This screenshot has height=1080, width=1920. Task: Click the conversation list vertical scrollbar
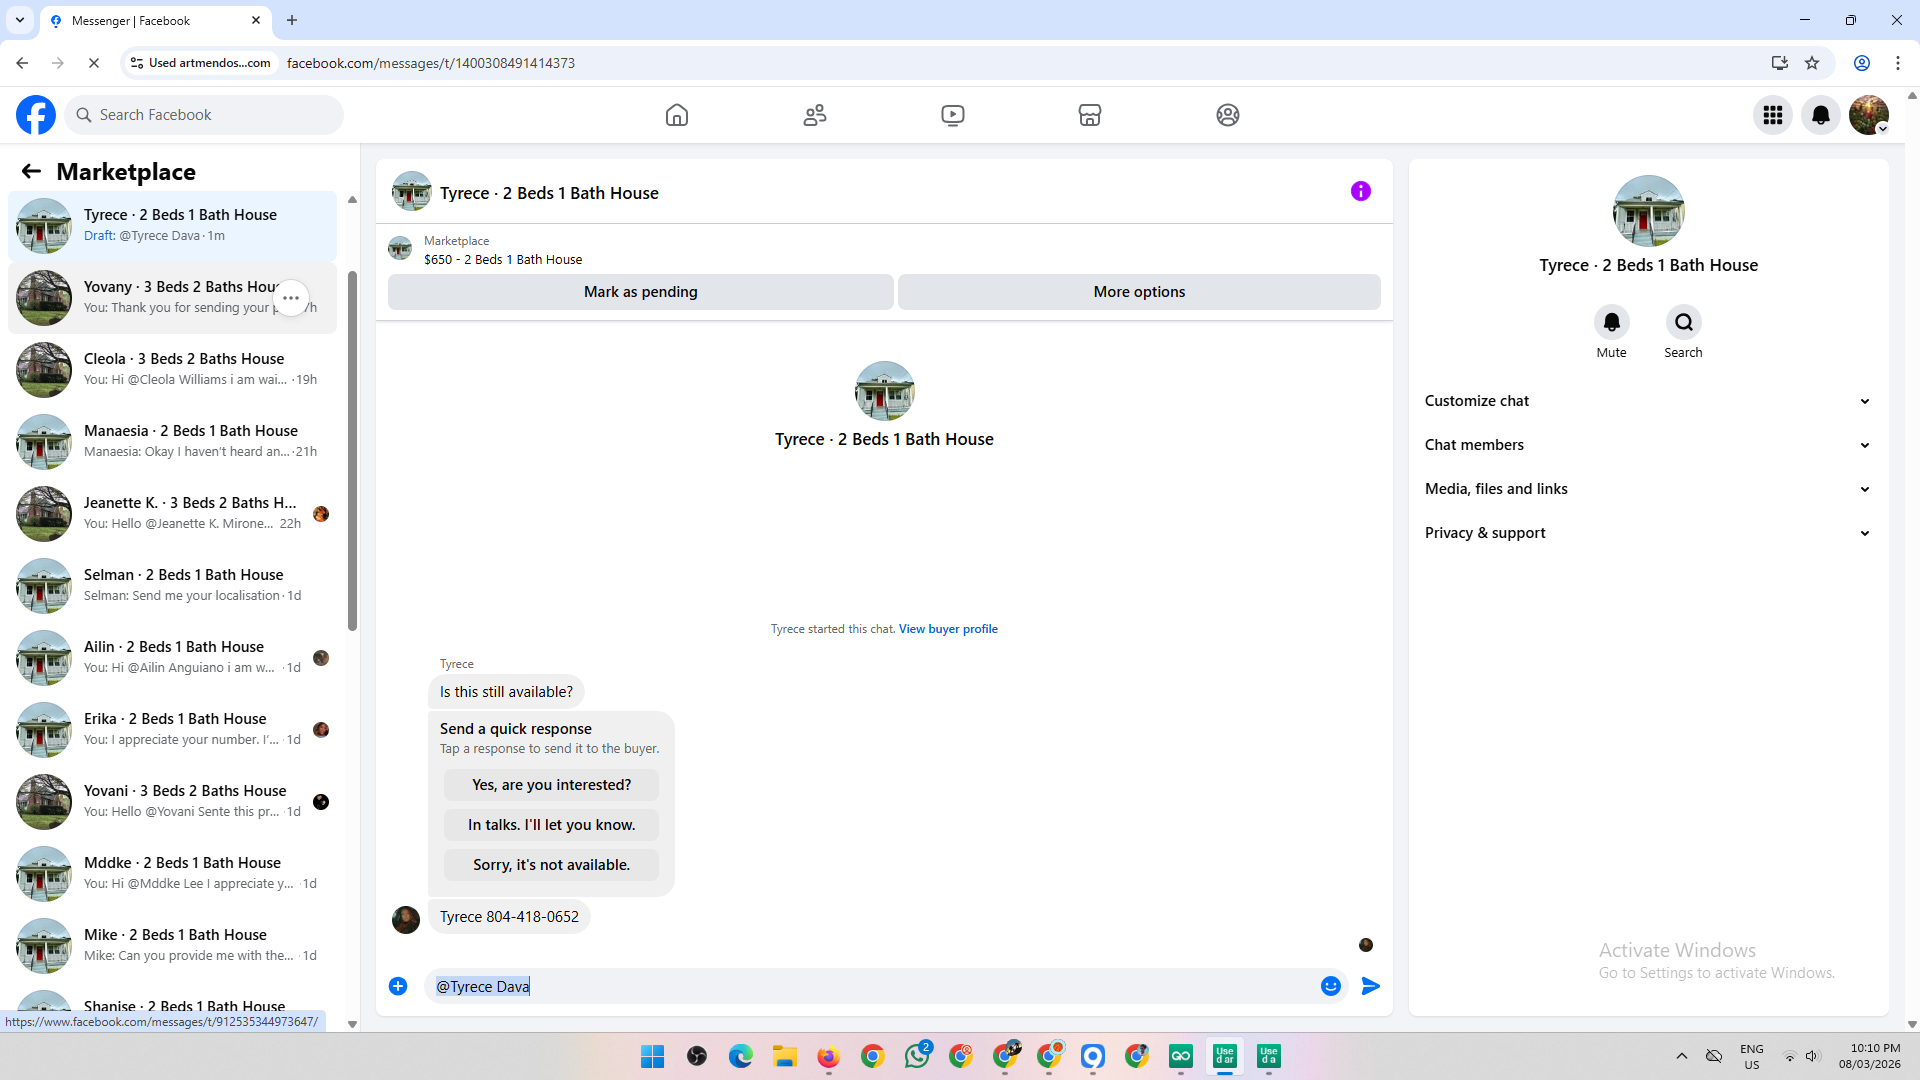point(352,450)
